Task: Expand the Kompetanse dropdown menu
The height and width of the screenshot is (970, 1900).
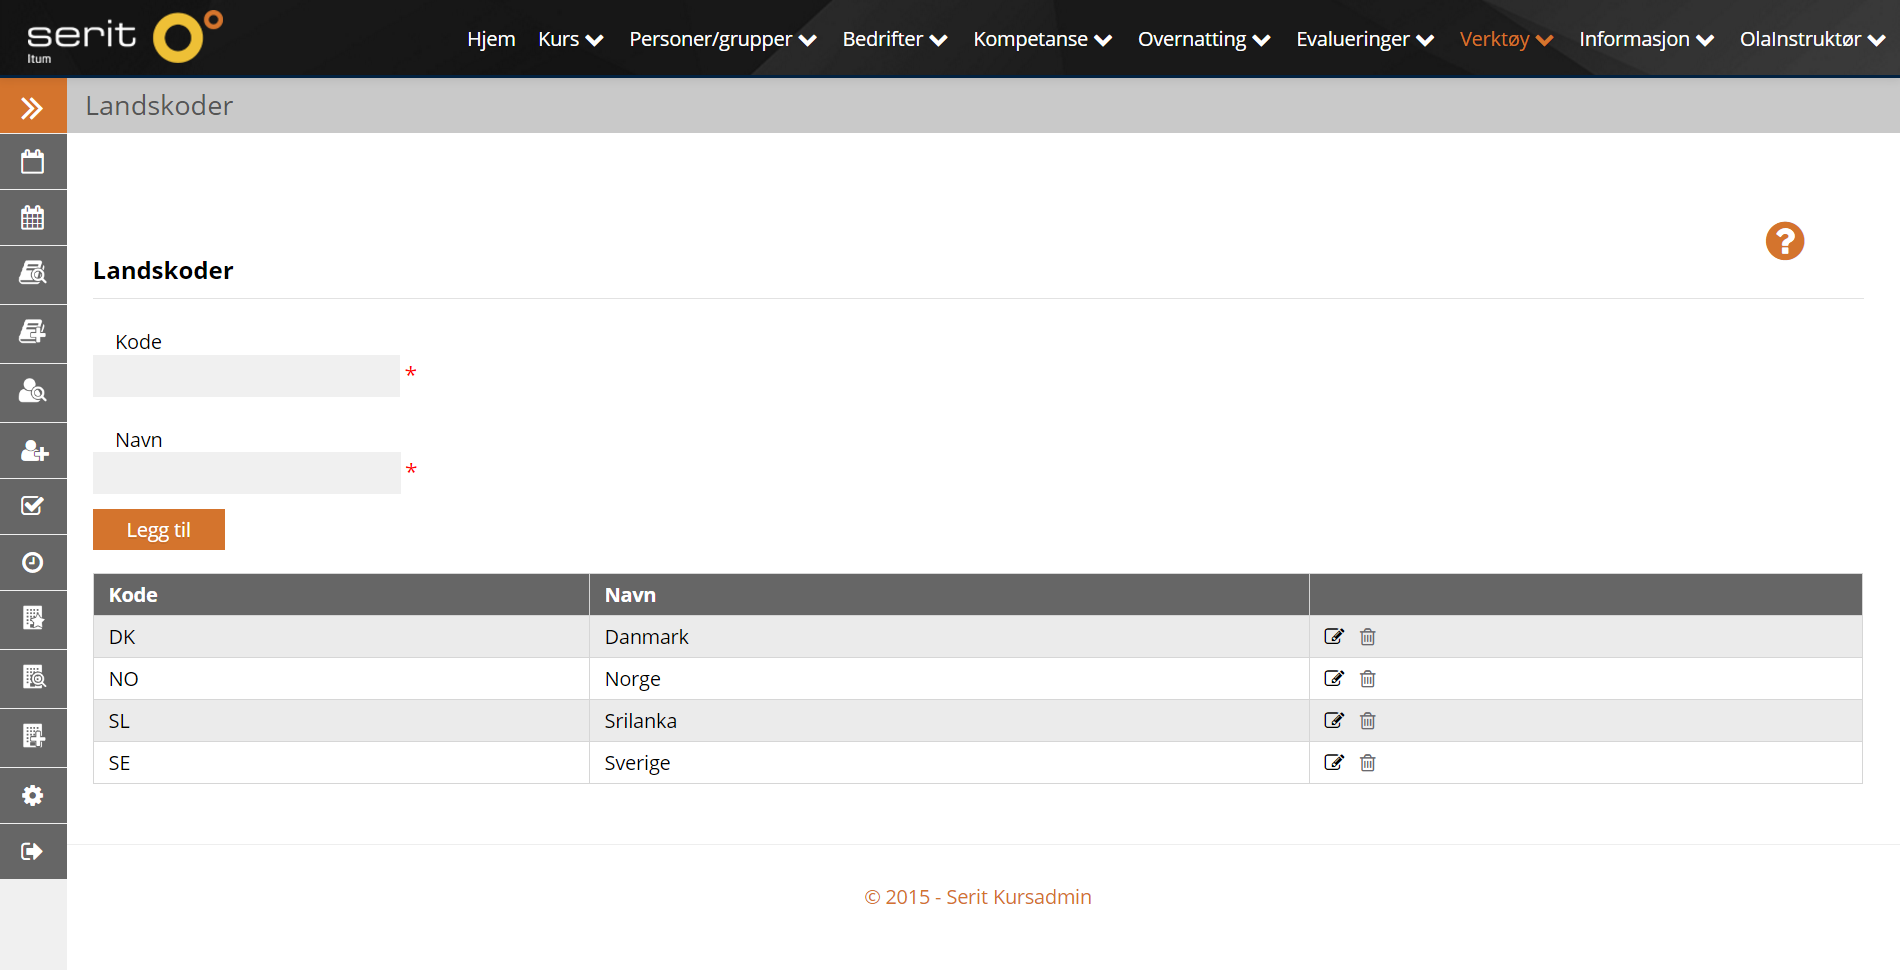Action: pyautogui.click(x=1042, y=39)
